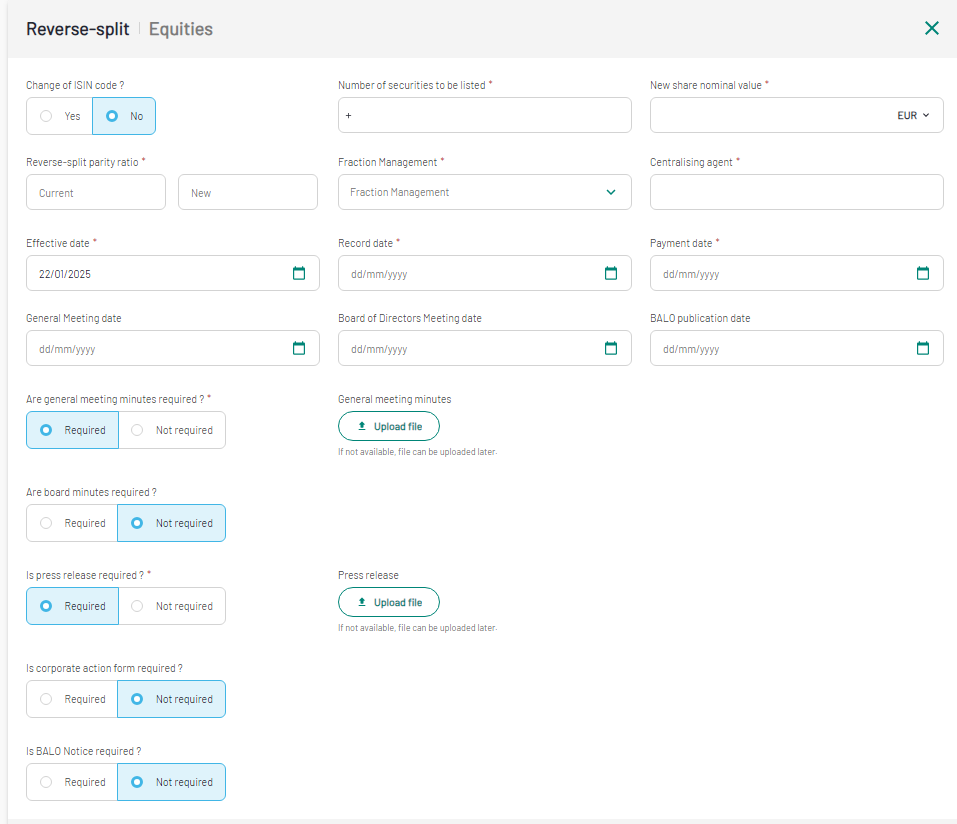This screenshot has width=957, height=824.
Task: Click the Number of securities input field
Action: (485, 116)
